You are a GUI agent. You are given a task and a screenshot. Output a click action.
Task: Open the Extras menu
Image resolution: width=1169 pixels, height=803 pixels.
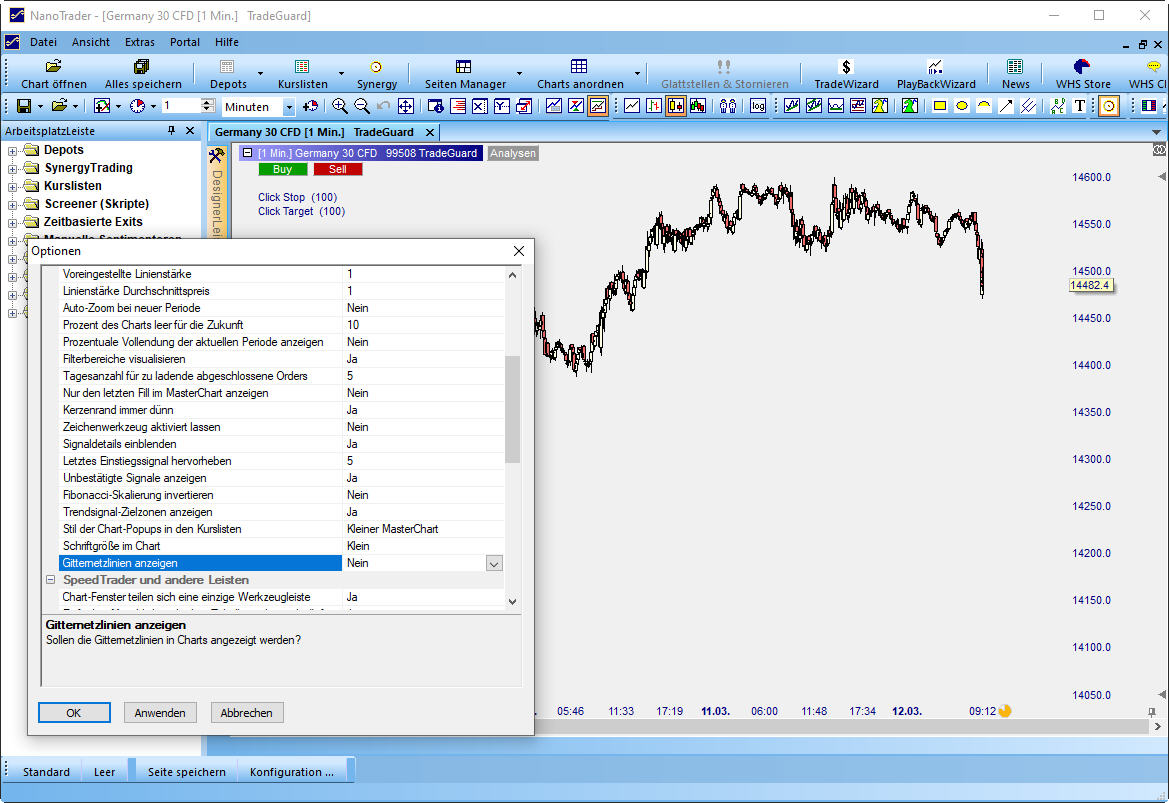[139, 42]
